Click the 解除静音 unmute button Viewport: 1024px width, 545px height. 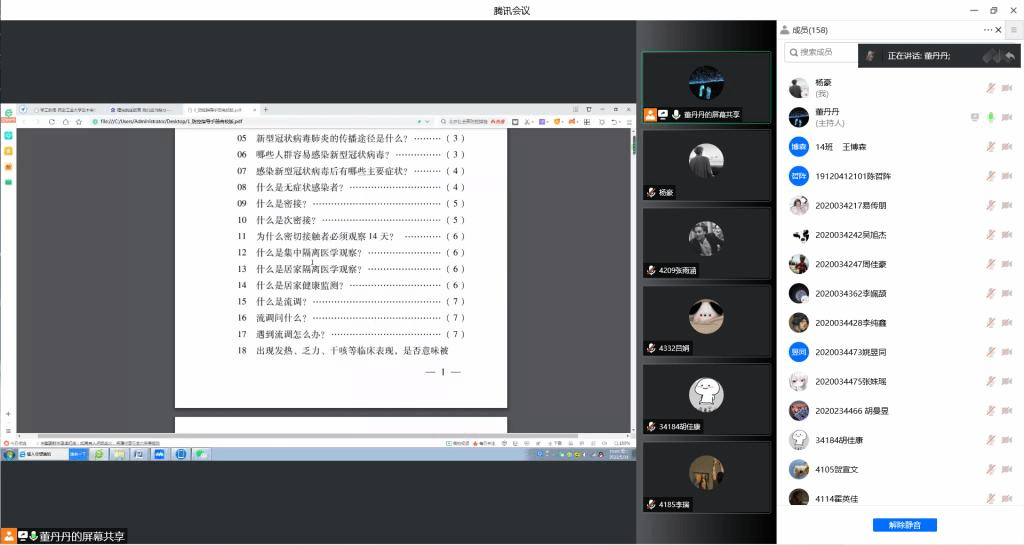[904, 525]
